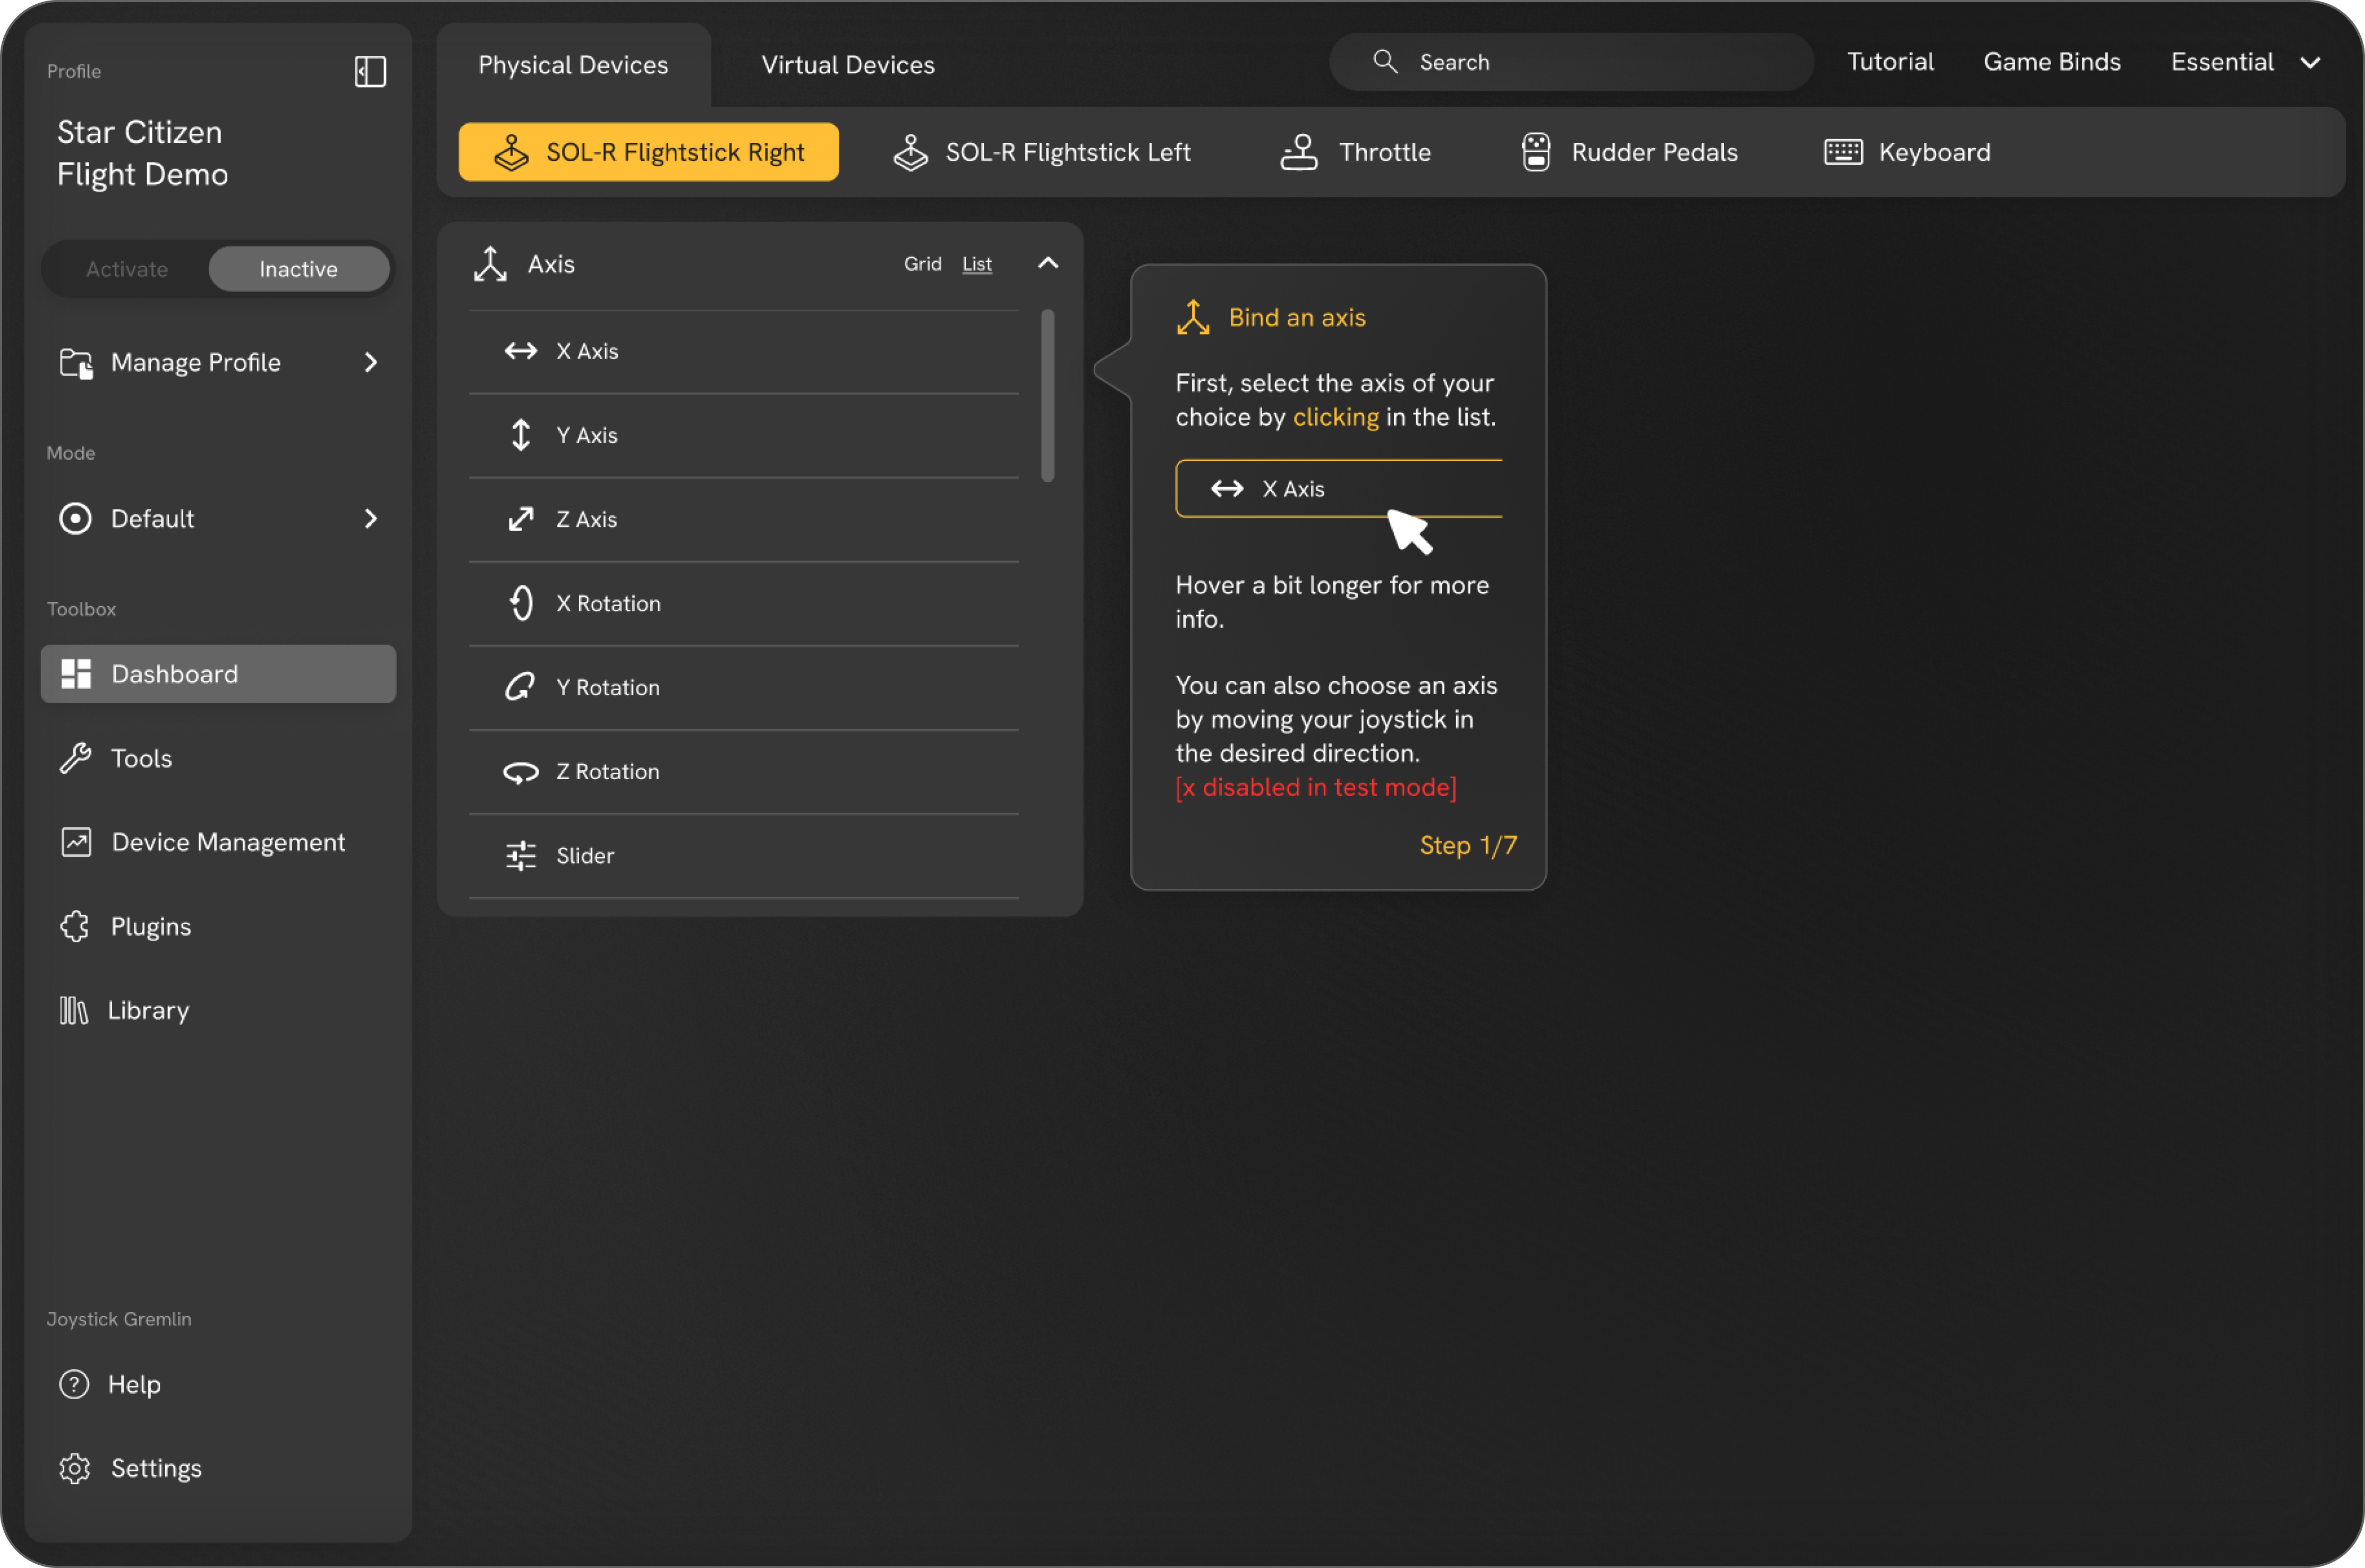Click the Y Axis vertical arrows icon
The width and height of the screenshot is (2365, 1568).
pyautogui.click(x=521, y=435)
